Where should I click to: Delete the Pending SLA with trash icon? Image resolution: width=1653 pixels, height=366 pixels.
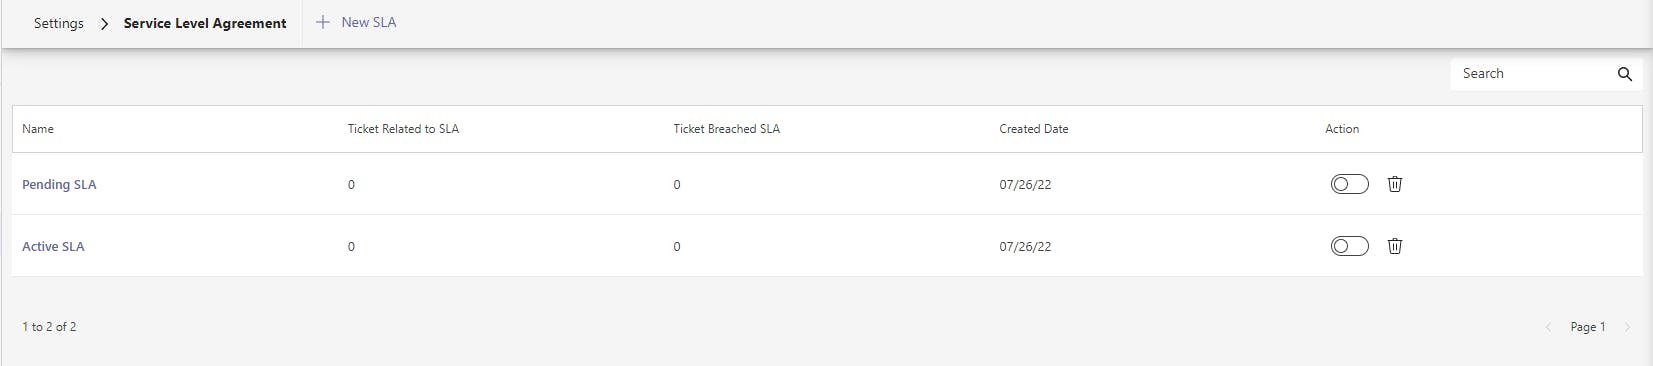[1395, 184]
